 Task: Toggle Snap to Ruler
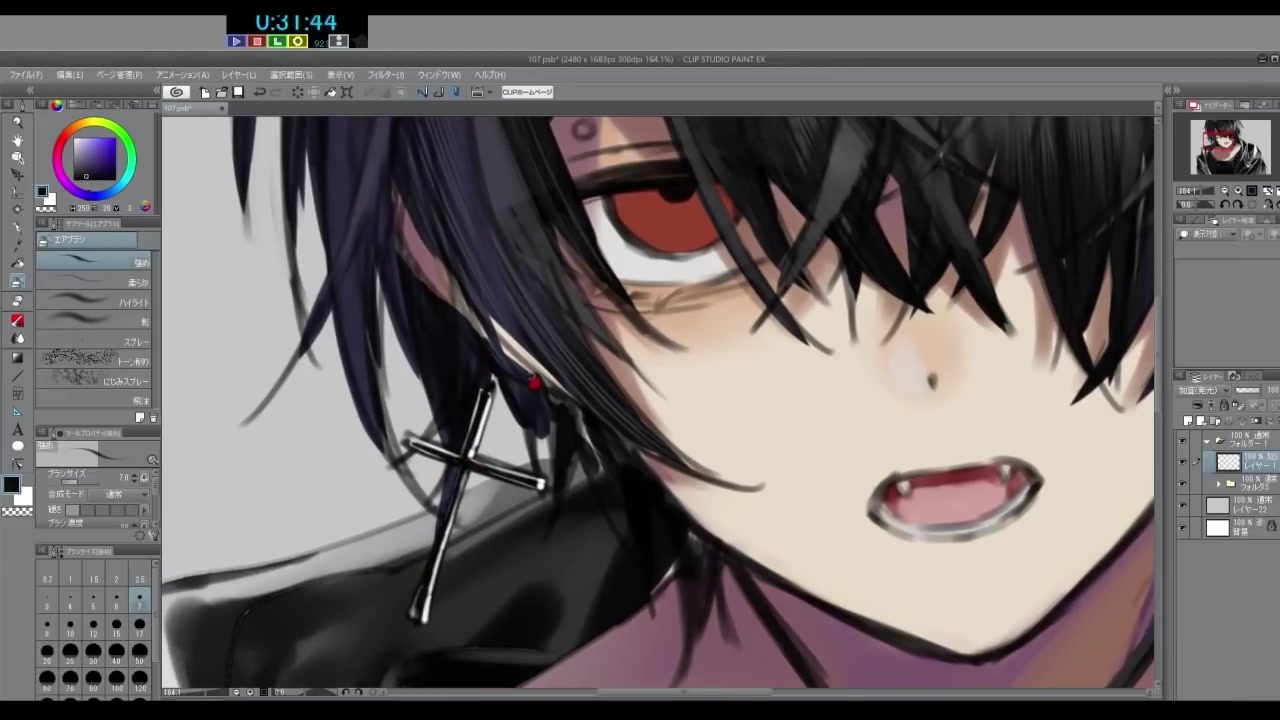tap(423, 92)
